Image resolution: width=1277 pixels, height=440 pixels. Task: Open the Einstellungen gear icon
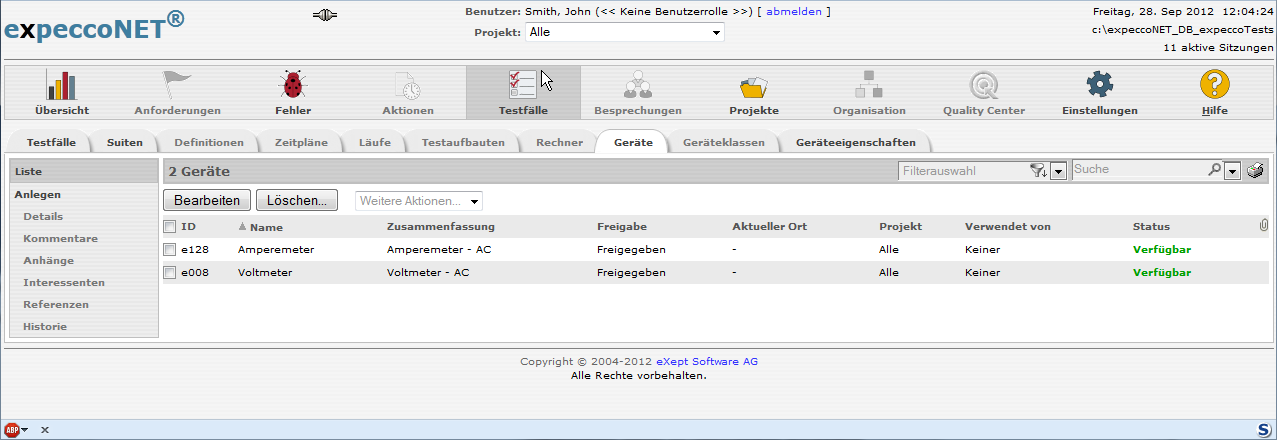(1099, 85)
